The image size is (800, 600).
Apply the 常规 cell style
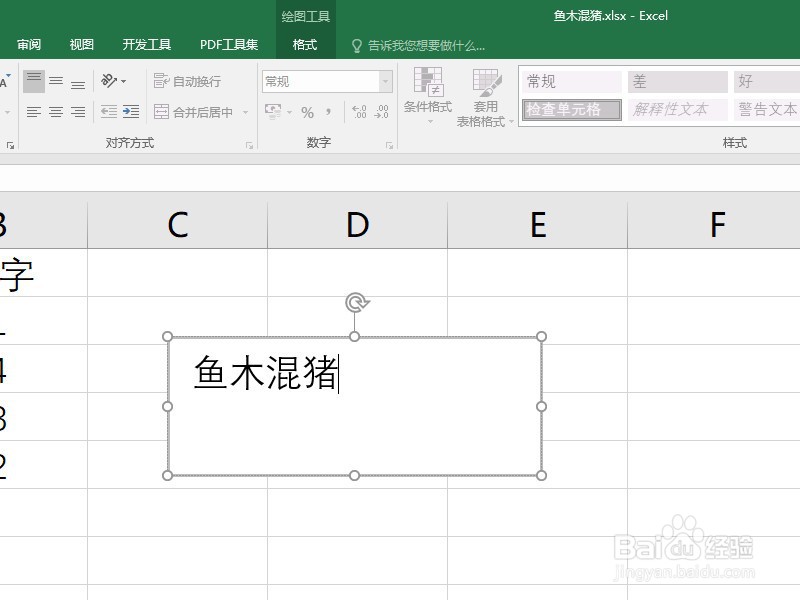572,82
